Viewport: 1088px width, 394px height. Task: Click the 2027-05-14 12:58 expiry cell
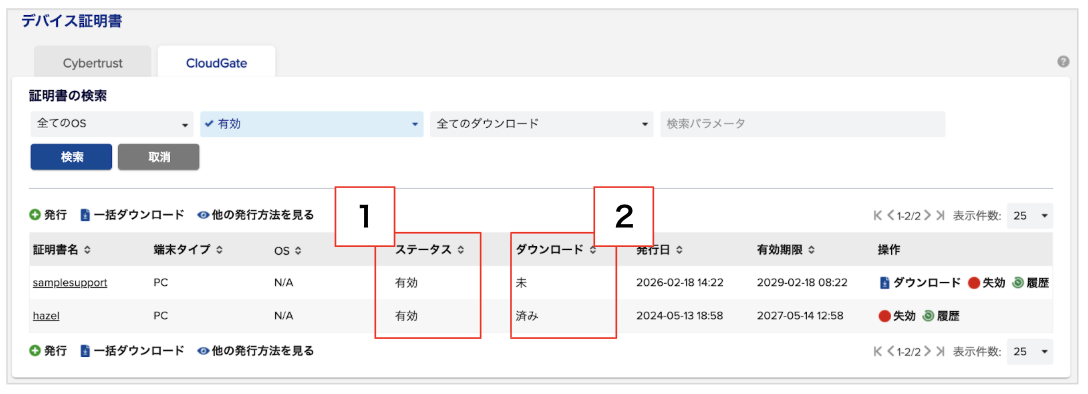(800, 316)
